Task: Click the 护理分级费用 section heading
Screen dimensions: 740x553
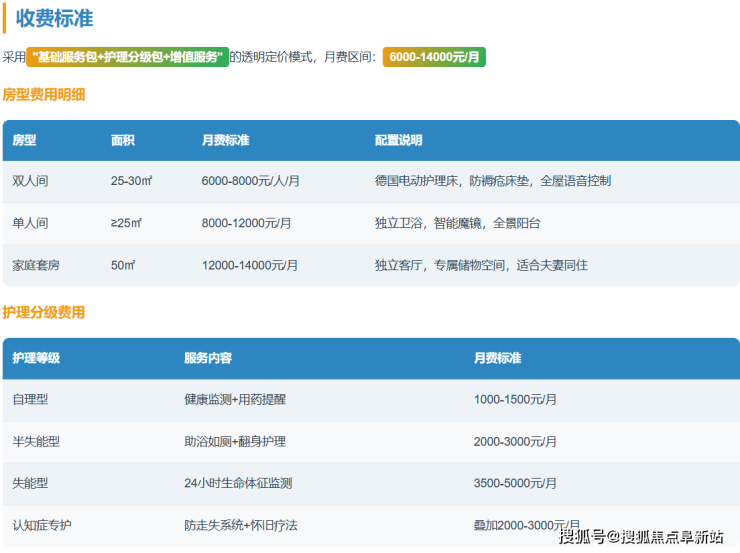Action: 44,312
